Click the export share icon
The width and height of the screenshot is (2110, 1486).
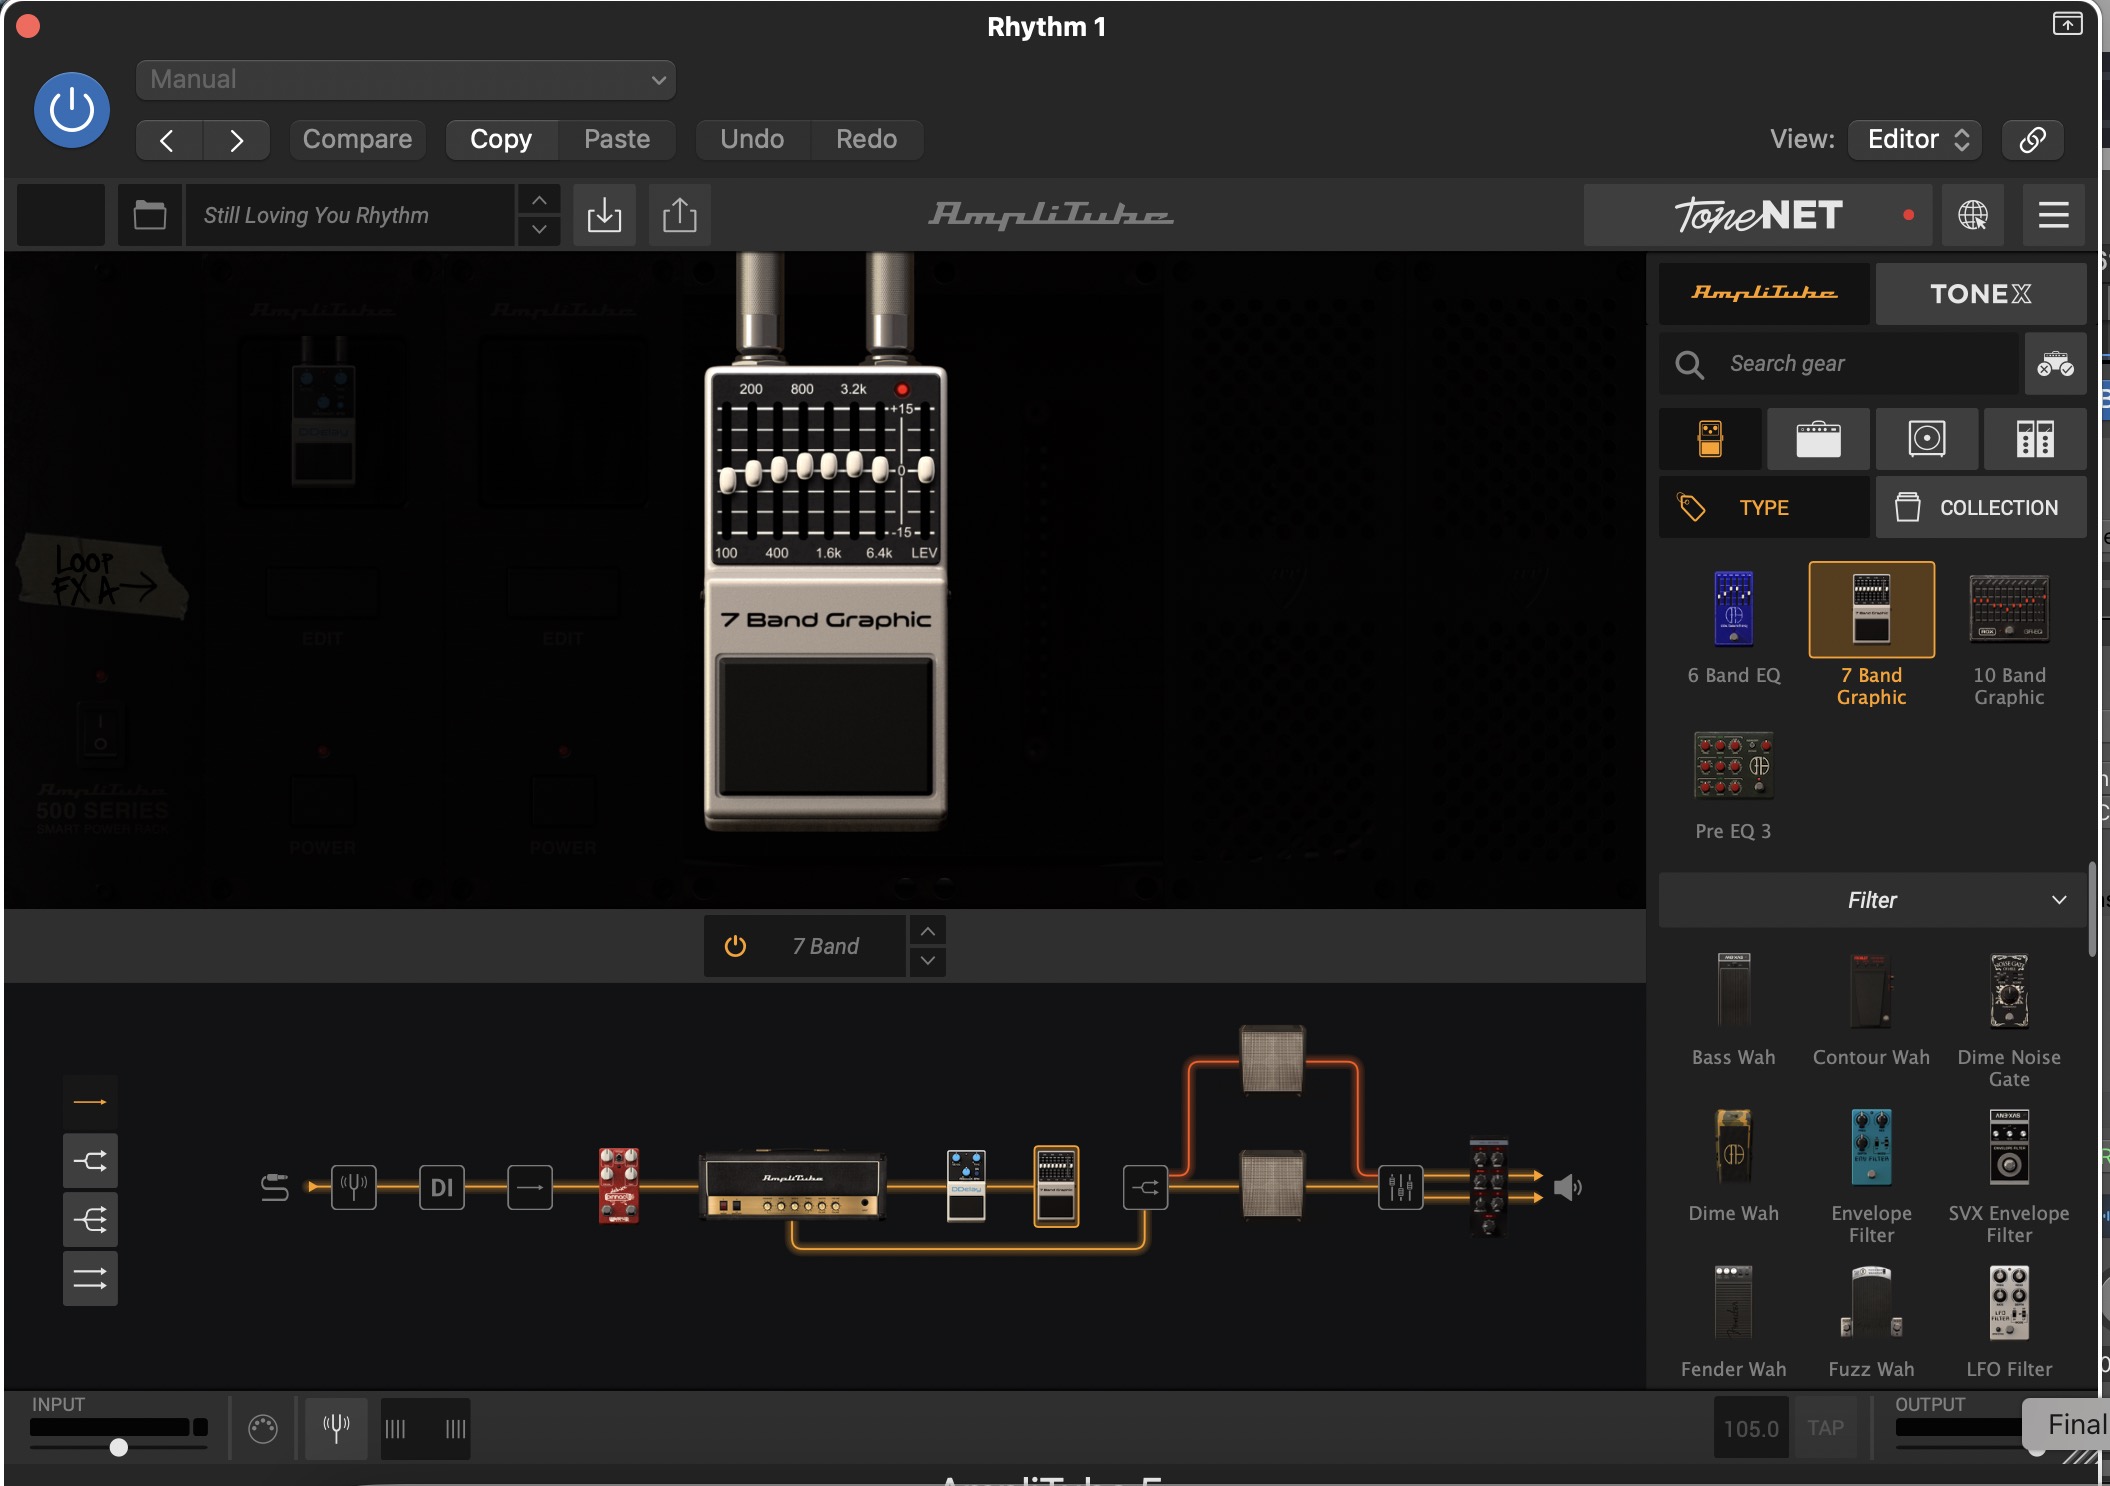(x=680, y=215)
